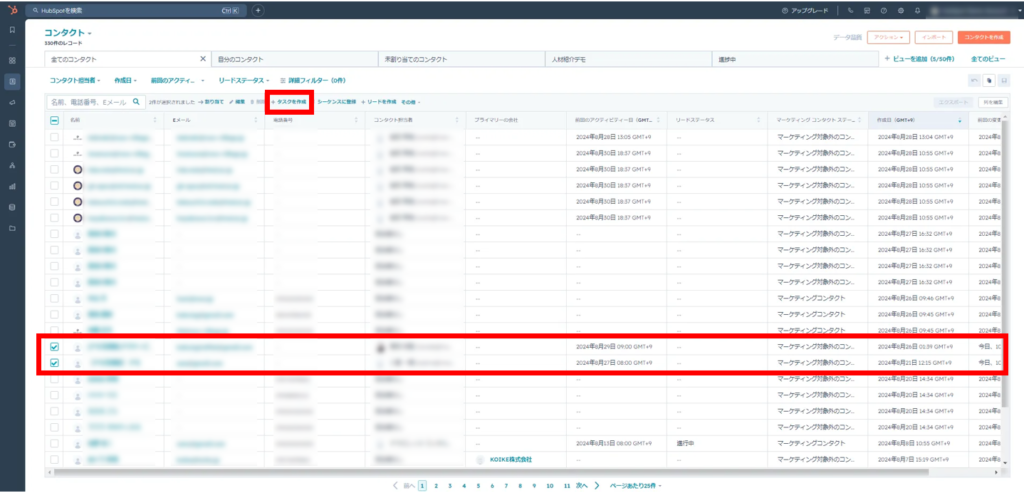Click ビューを追加 (5/50件) link
Screen dimensions: 1024x493
[x=920, y=59]
